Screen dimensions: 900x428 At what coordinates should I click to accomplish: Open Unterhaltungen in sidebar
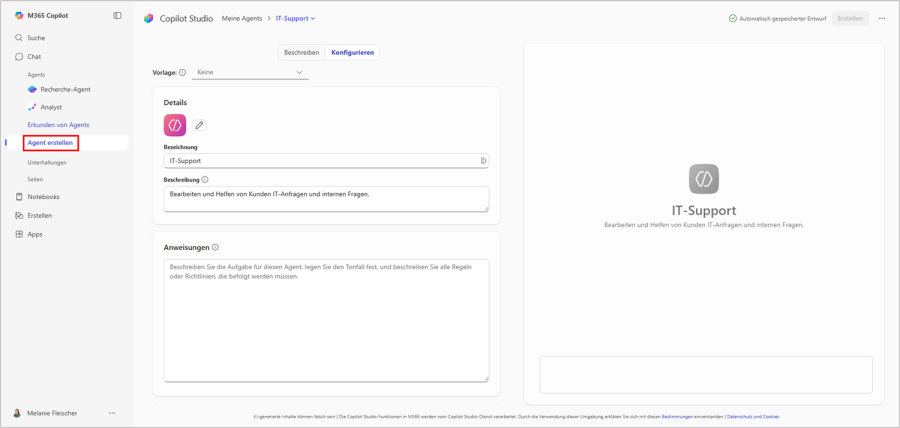tap(47, 162)
